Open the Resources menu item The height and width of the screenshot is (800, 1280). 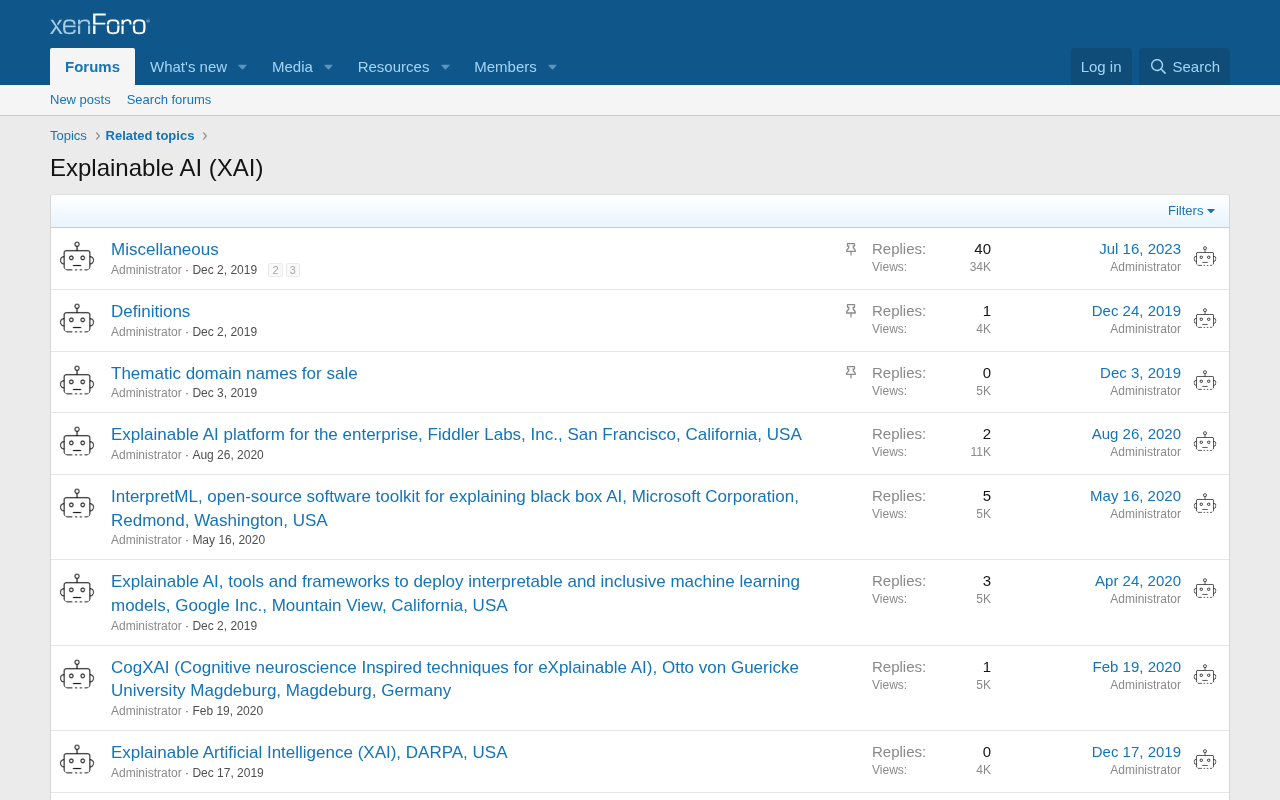point(393,67)
